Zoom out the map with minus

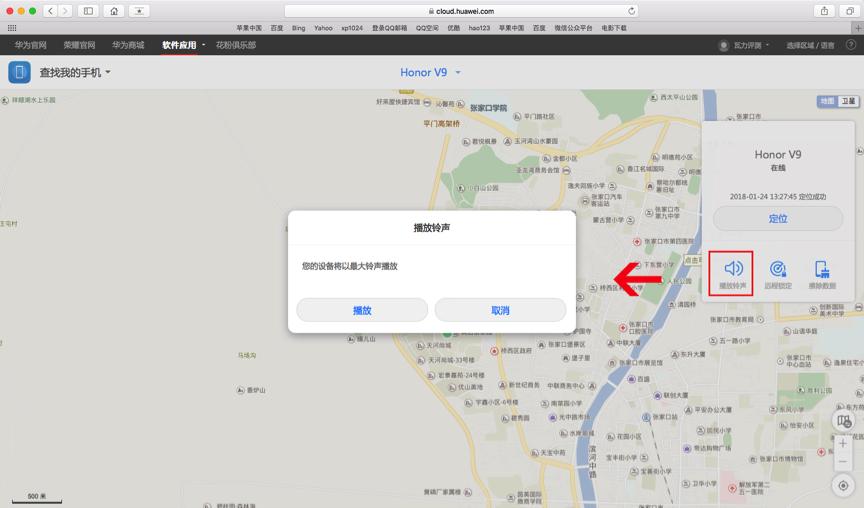843,461
